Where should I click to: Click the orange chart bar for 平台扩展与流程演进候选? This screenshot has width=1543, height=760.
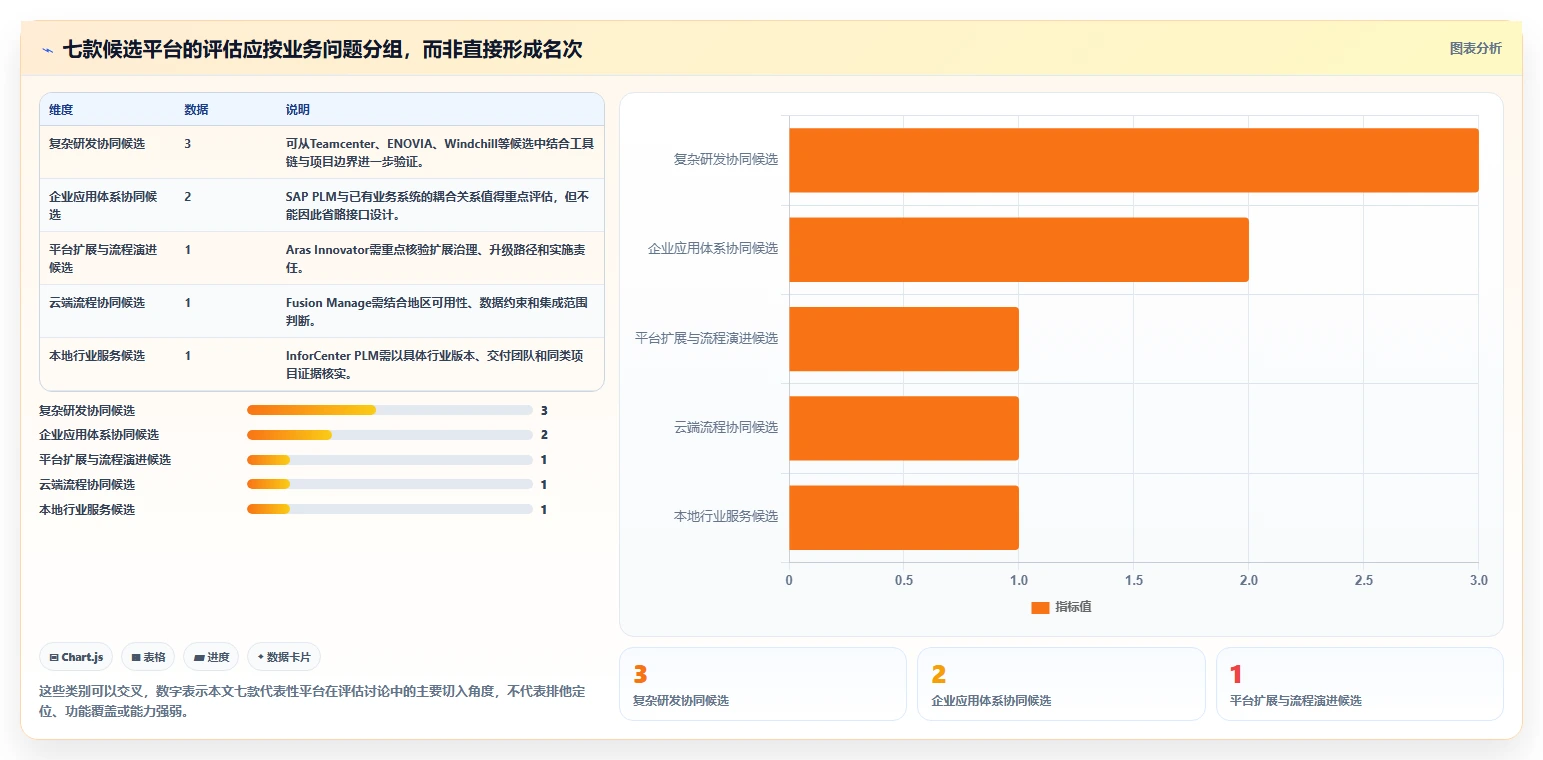pos(904,339)
